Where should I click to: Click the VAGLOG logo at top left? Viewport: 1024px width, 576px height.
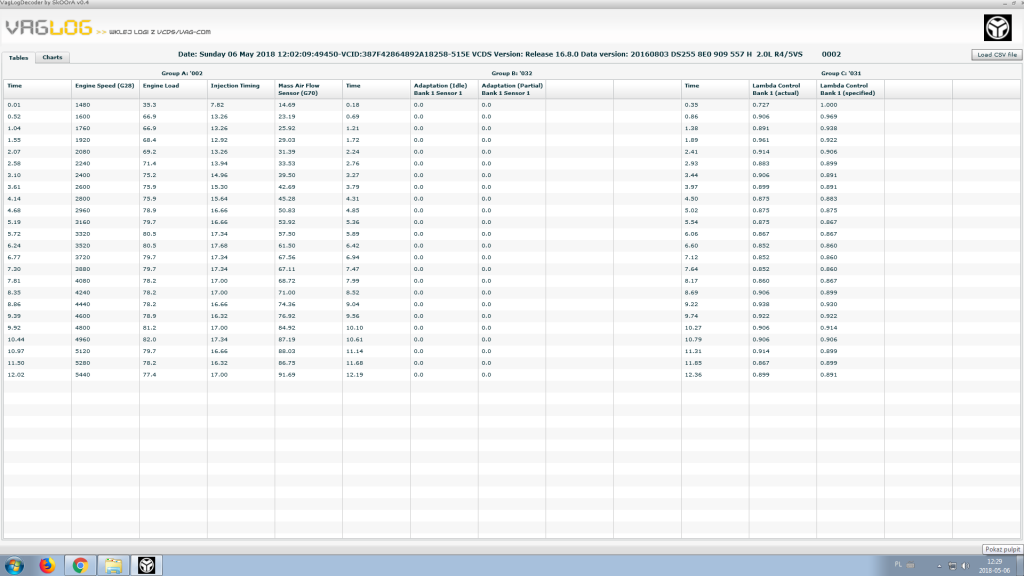click(49, 27)
